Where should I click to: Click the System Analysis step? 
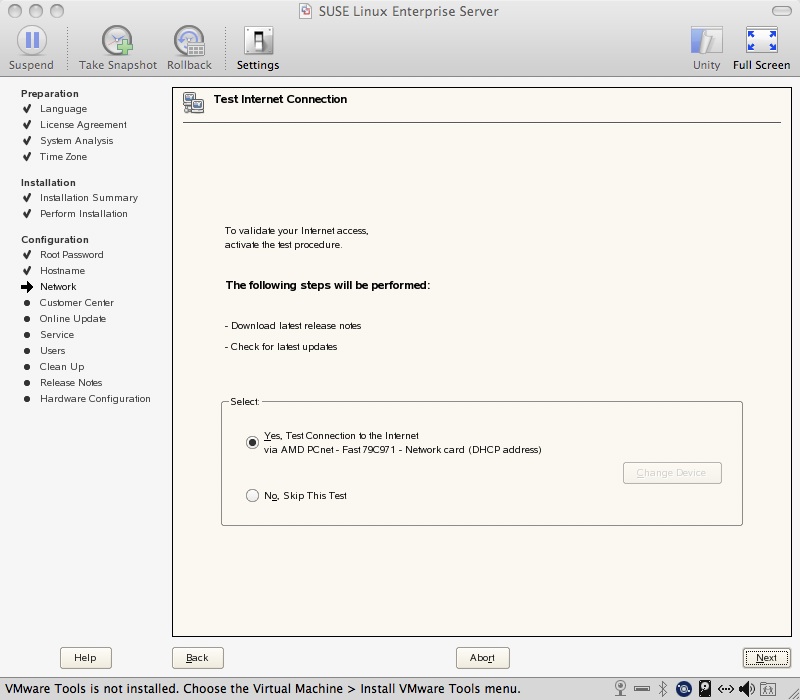pos(77,140)
